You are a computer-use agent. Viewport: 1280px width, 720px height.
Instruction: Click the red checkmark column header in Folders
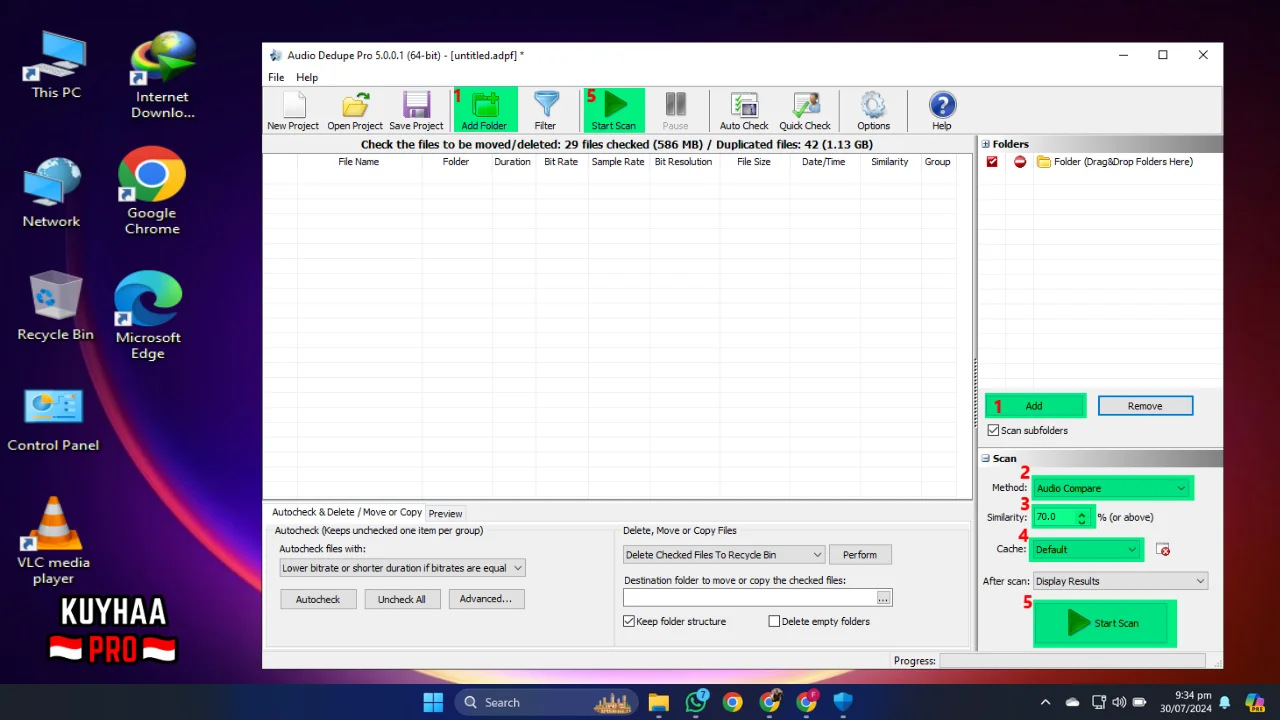pyautogui.click(x=992, y=161)
